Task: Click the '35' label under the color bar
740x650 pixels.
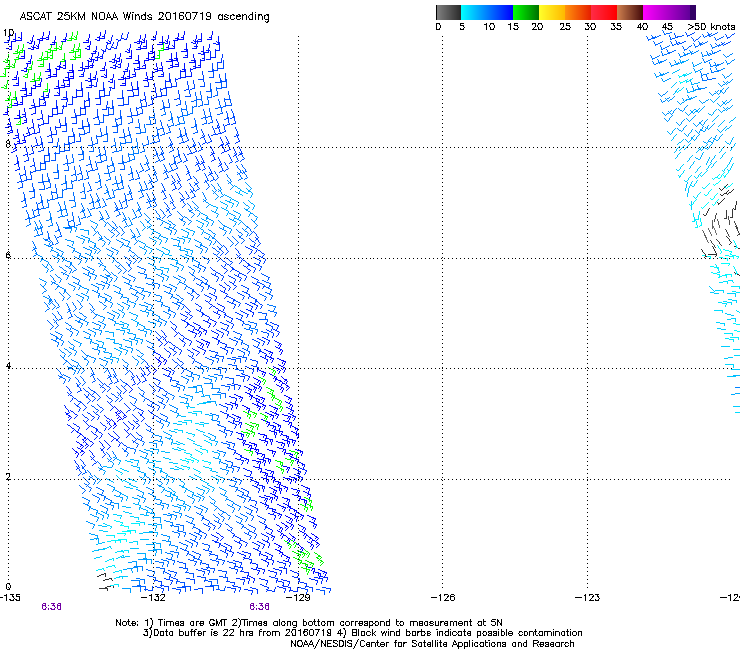Action: pyautogui.click(x=616, y=27)
